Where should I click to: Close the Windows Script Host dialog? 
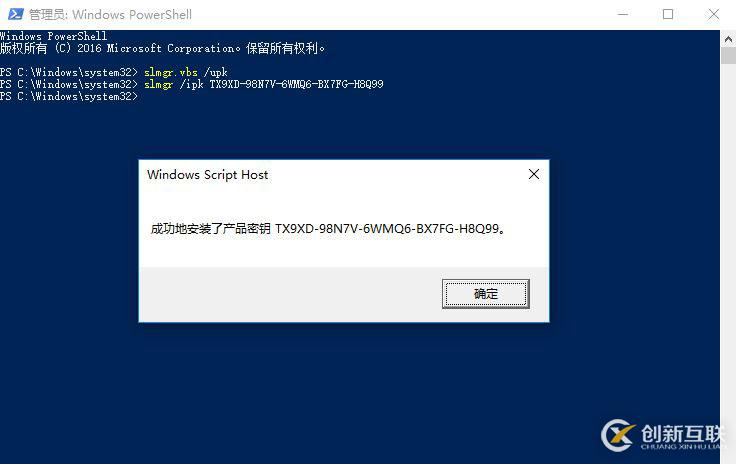[x=534, y=175]
